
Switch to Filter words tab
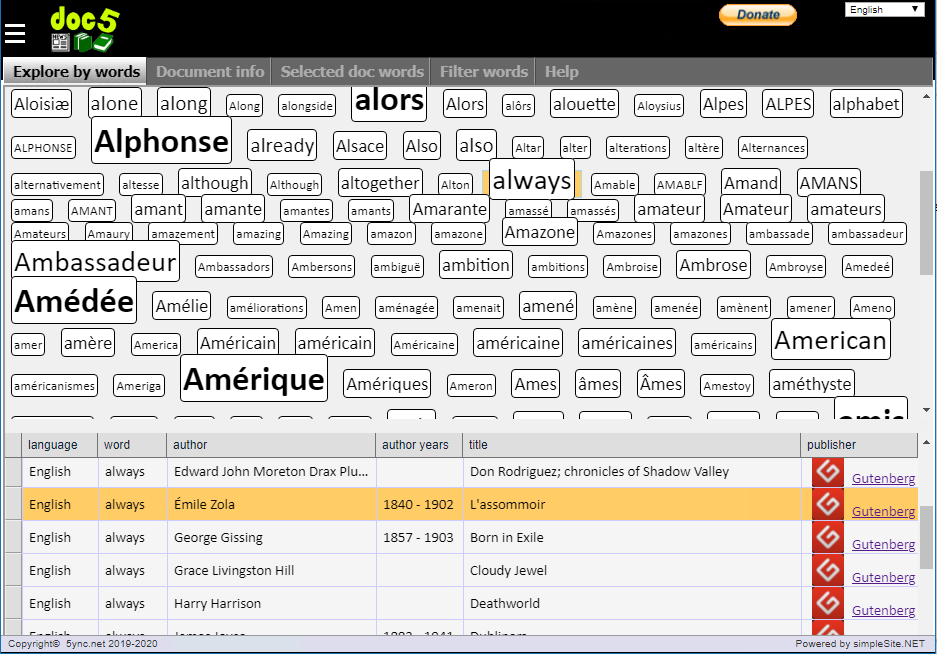483,72
